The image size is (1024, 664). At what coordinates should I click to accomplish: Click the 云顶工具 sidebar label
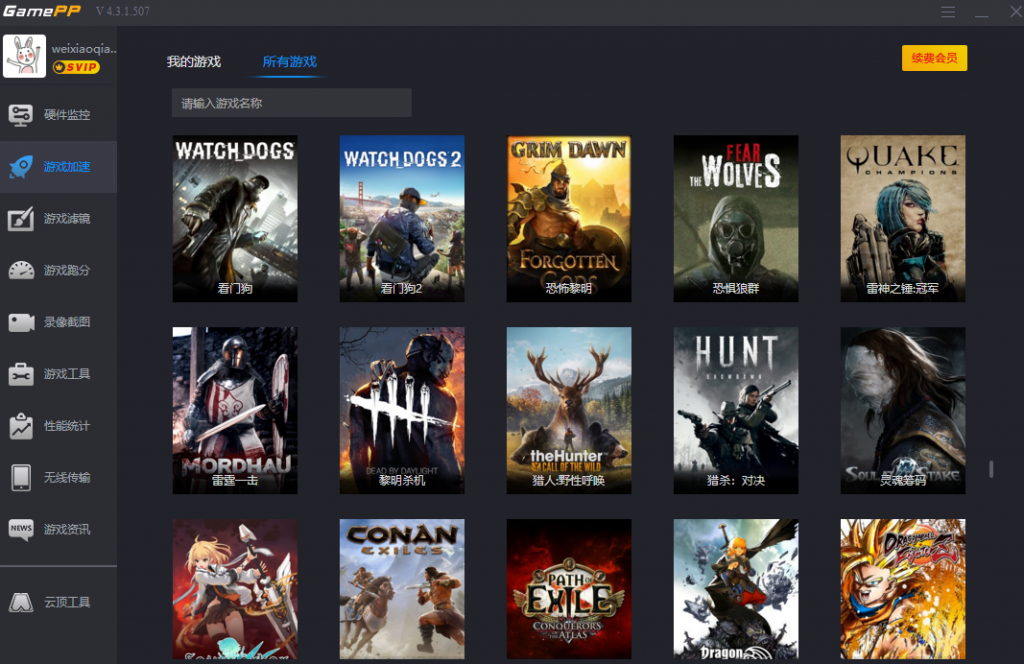tap(67, 602)
